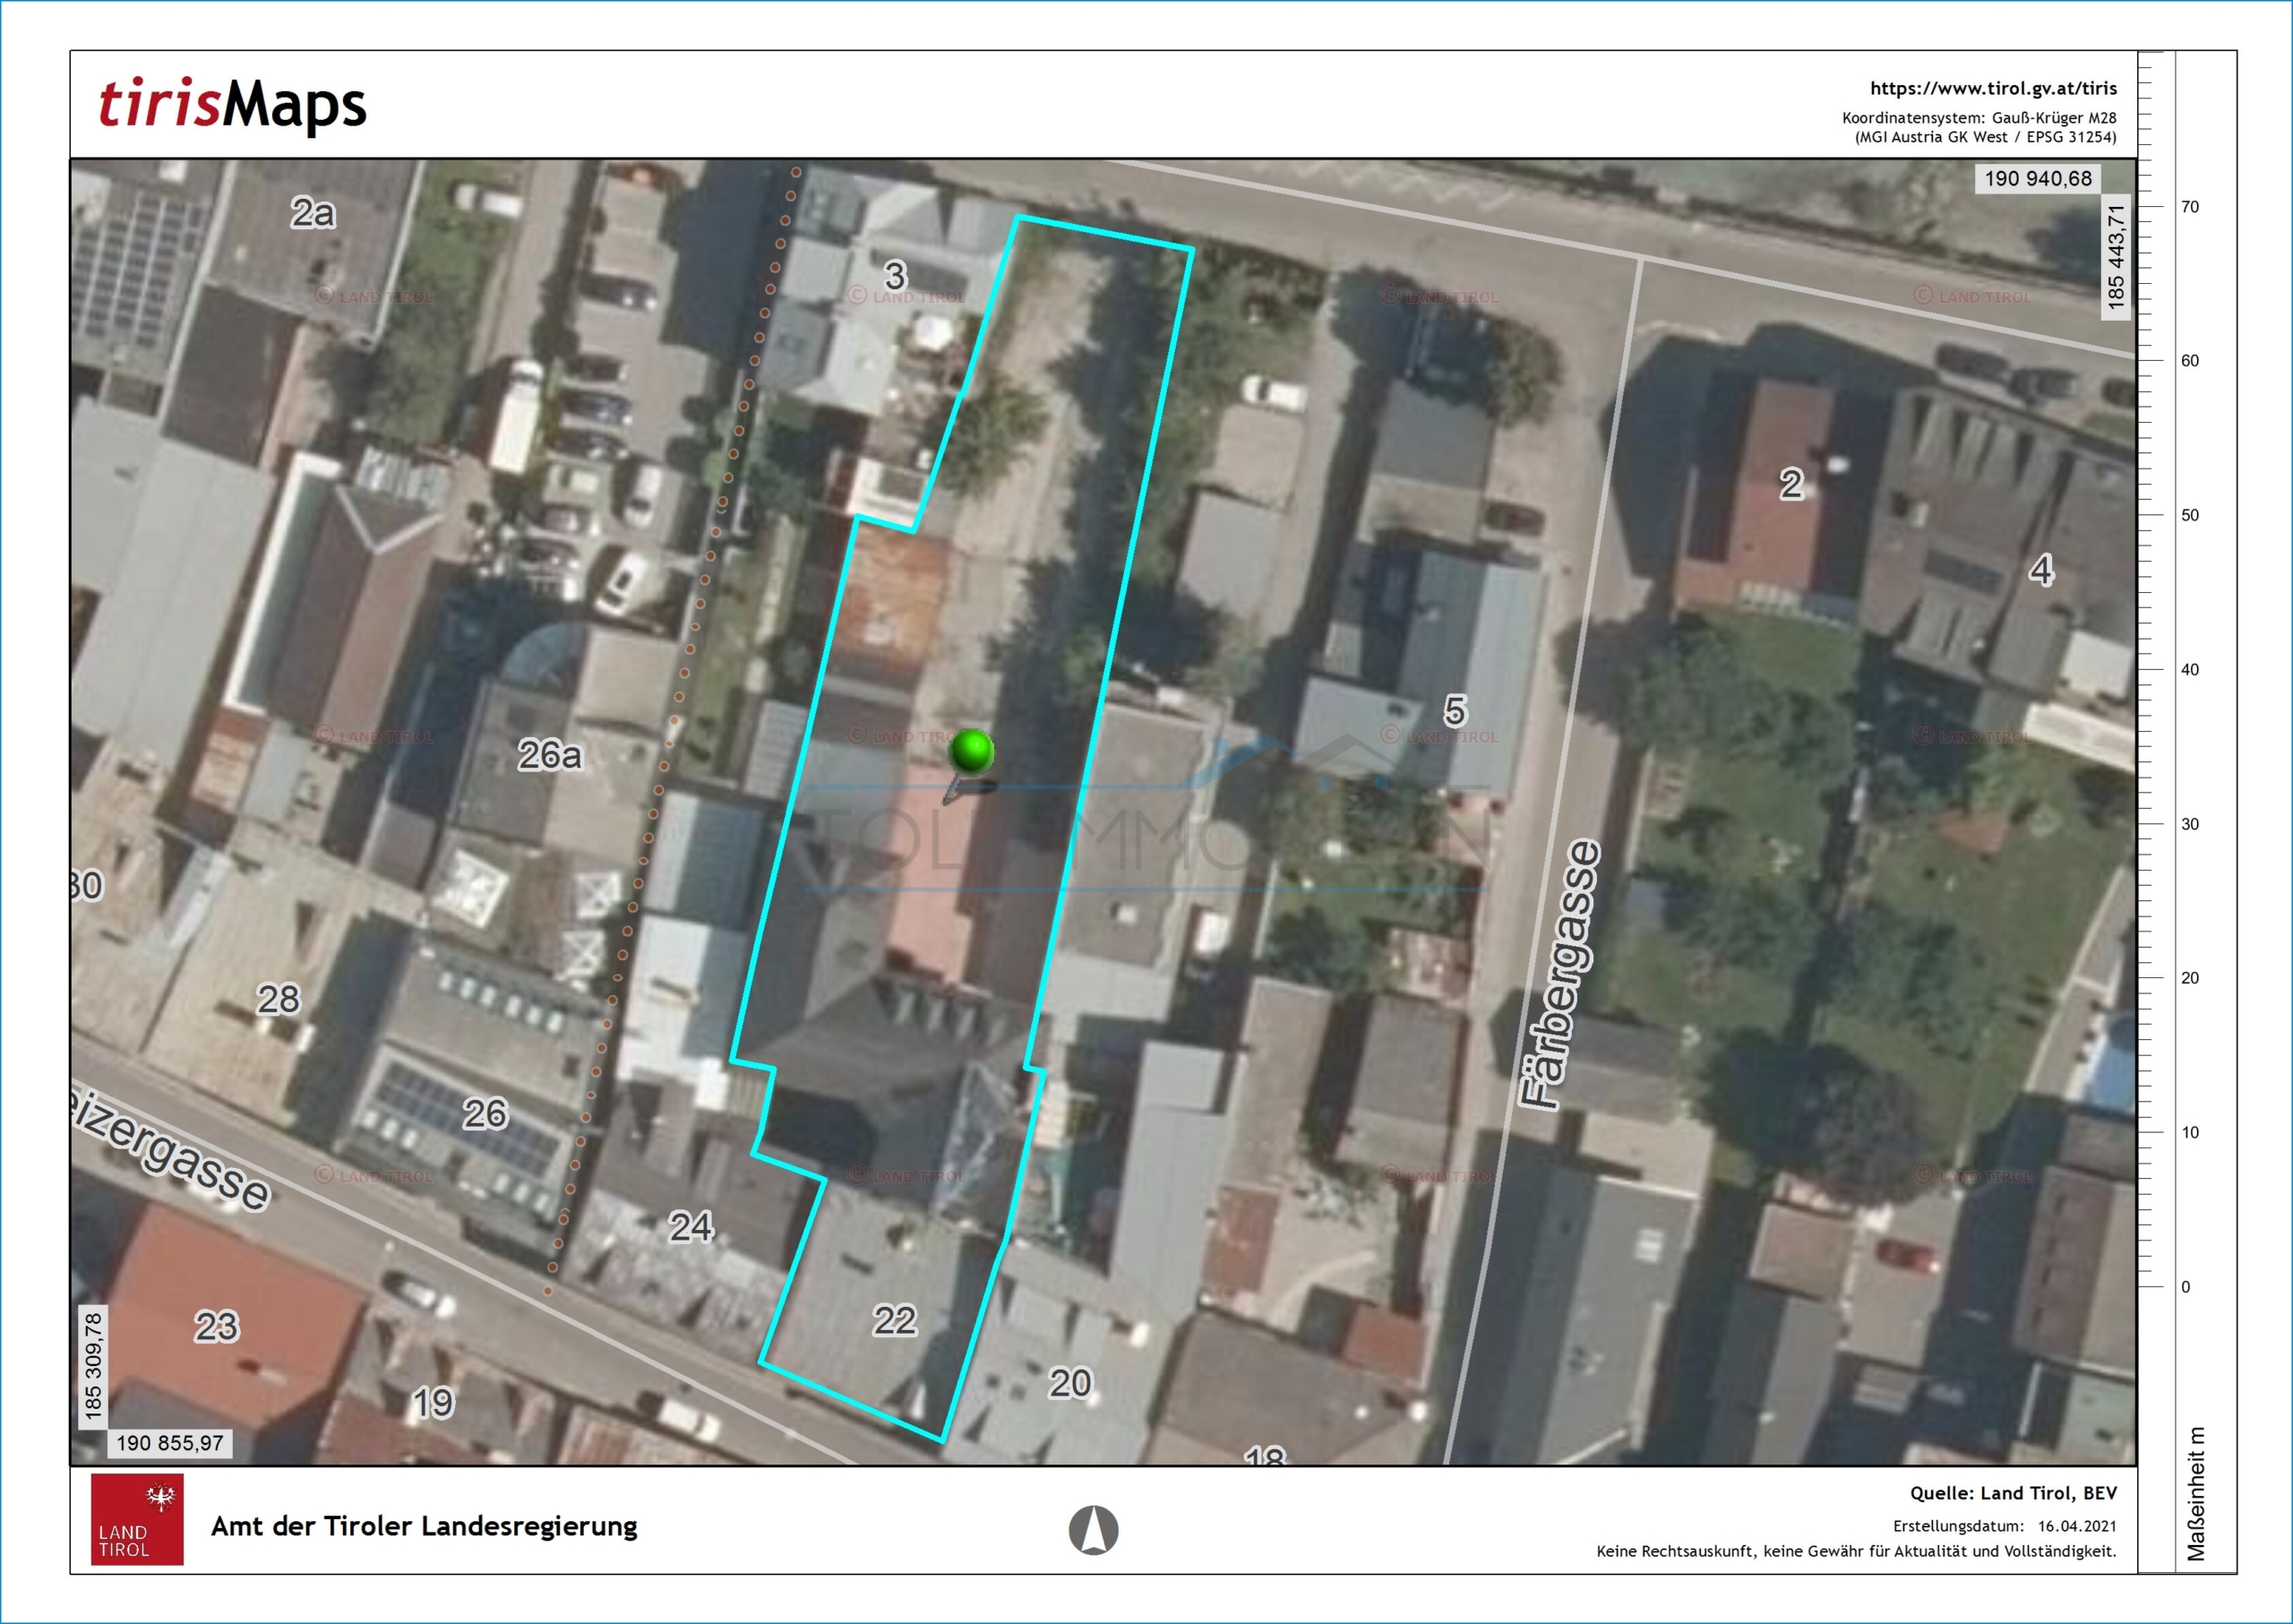Click the north arrow compass icon
Viewport: 2293px width, 1624px height.
1093,1530
